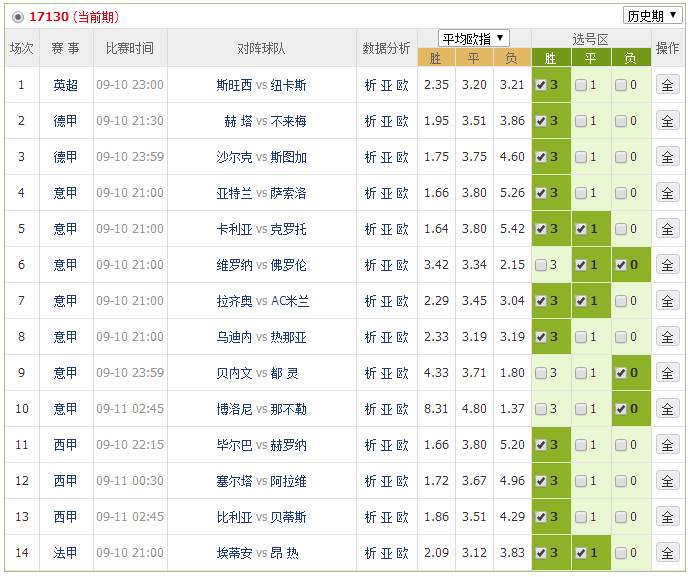Click the 毕尔巴 home team link
Screen dimensions: 688x577
pos(234,445)
